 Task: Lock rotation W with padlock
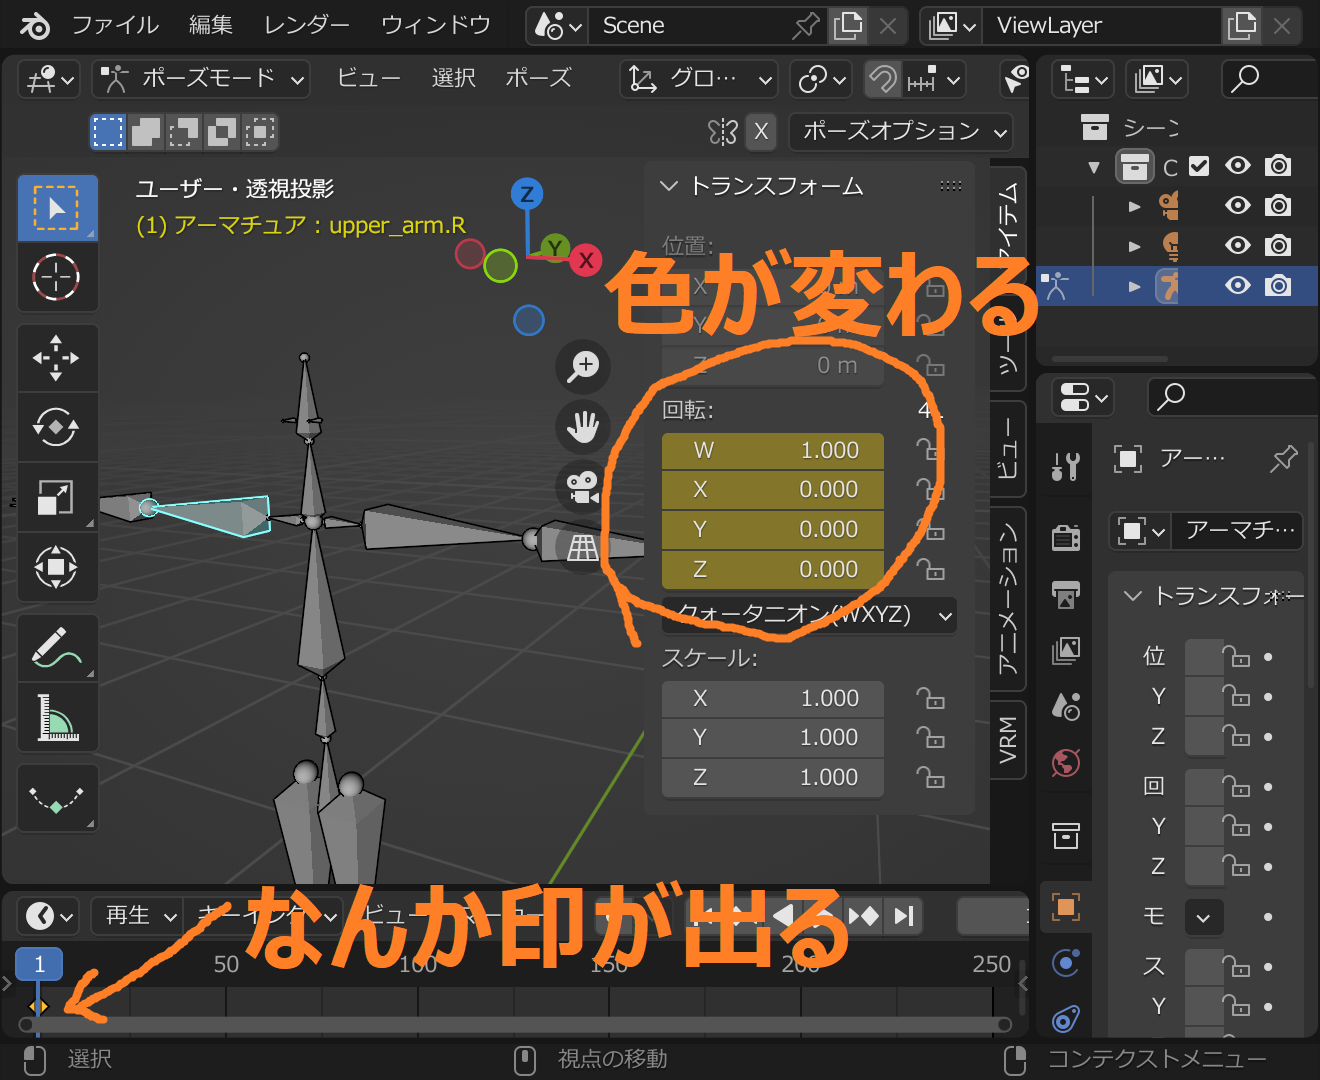(930, 450)
